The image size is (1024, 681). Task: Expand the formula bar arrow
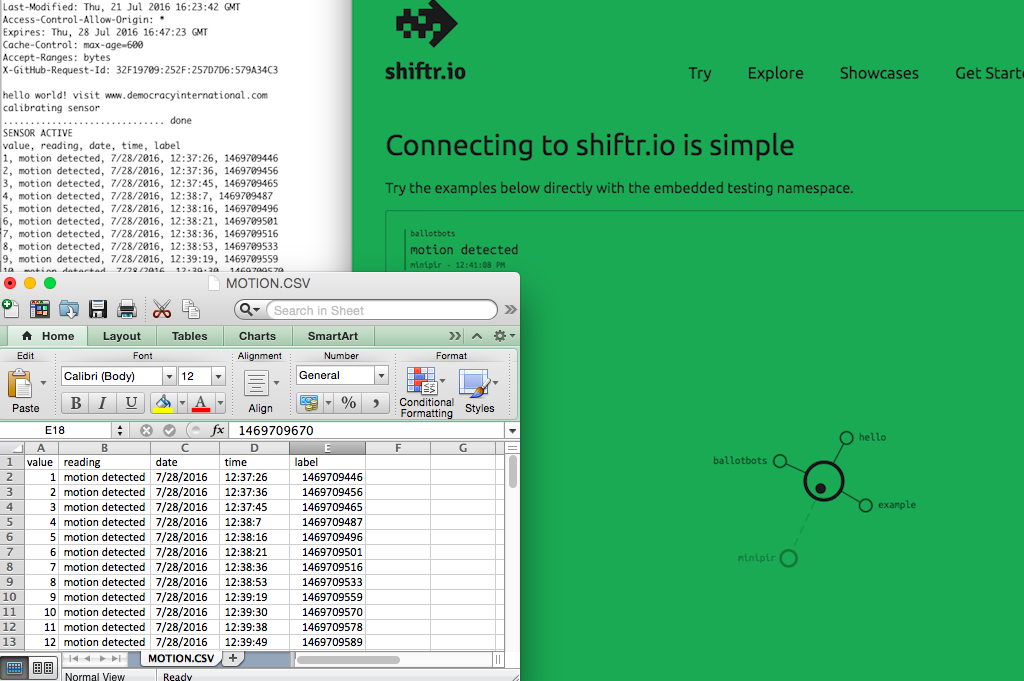513,431
